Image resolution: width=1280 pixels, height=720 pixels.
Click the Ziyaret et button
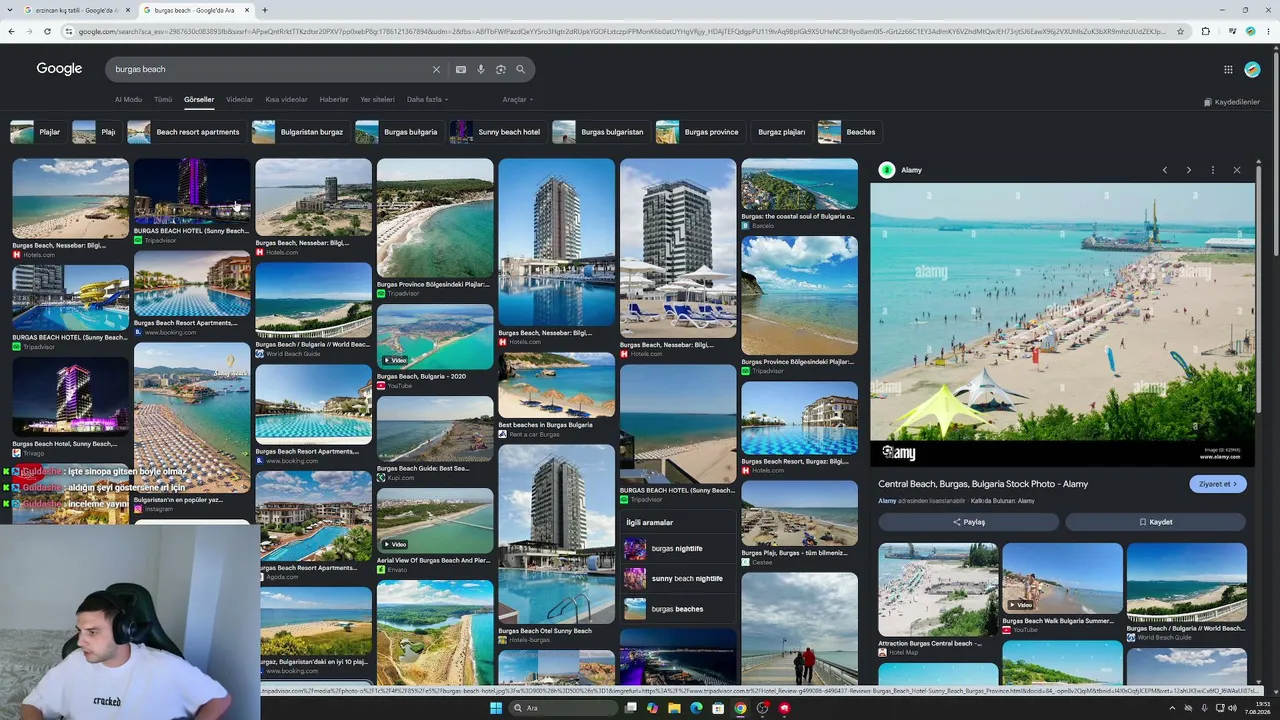pyautogui.click(x=1218, y=484)
